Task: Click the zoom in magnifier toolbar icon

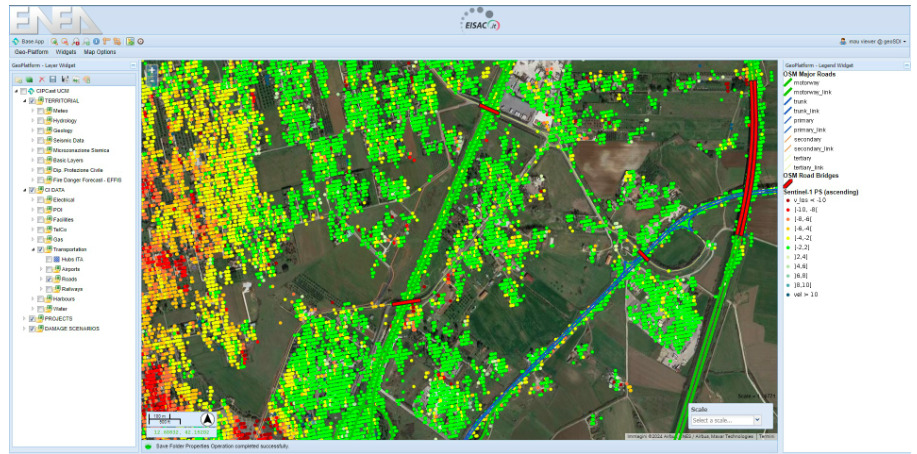Action: coord(56,41)
